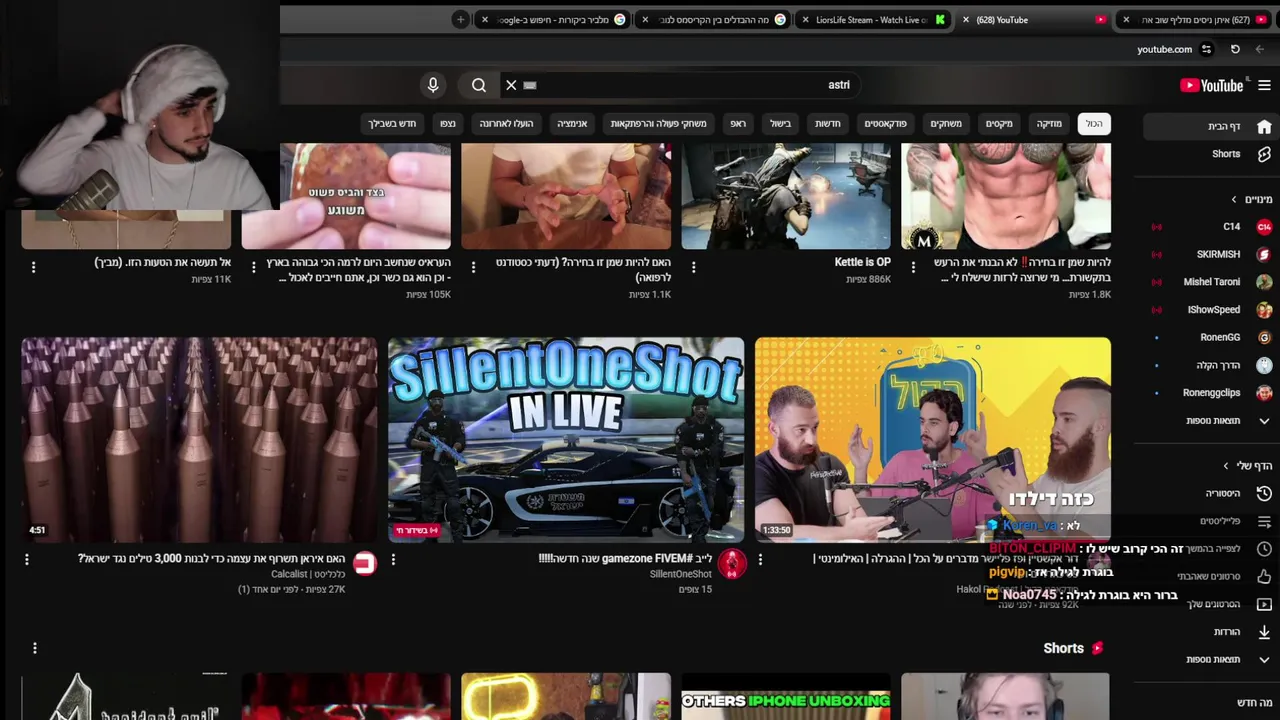Open Playlists (פלייליסטים) in sidebar

click(x=1207, y=521)
